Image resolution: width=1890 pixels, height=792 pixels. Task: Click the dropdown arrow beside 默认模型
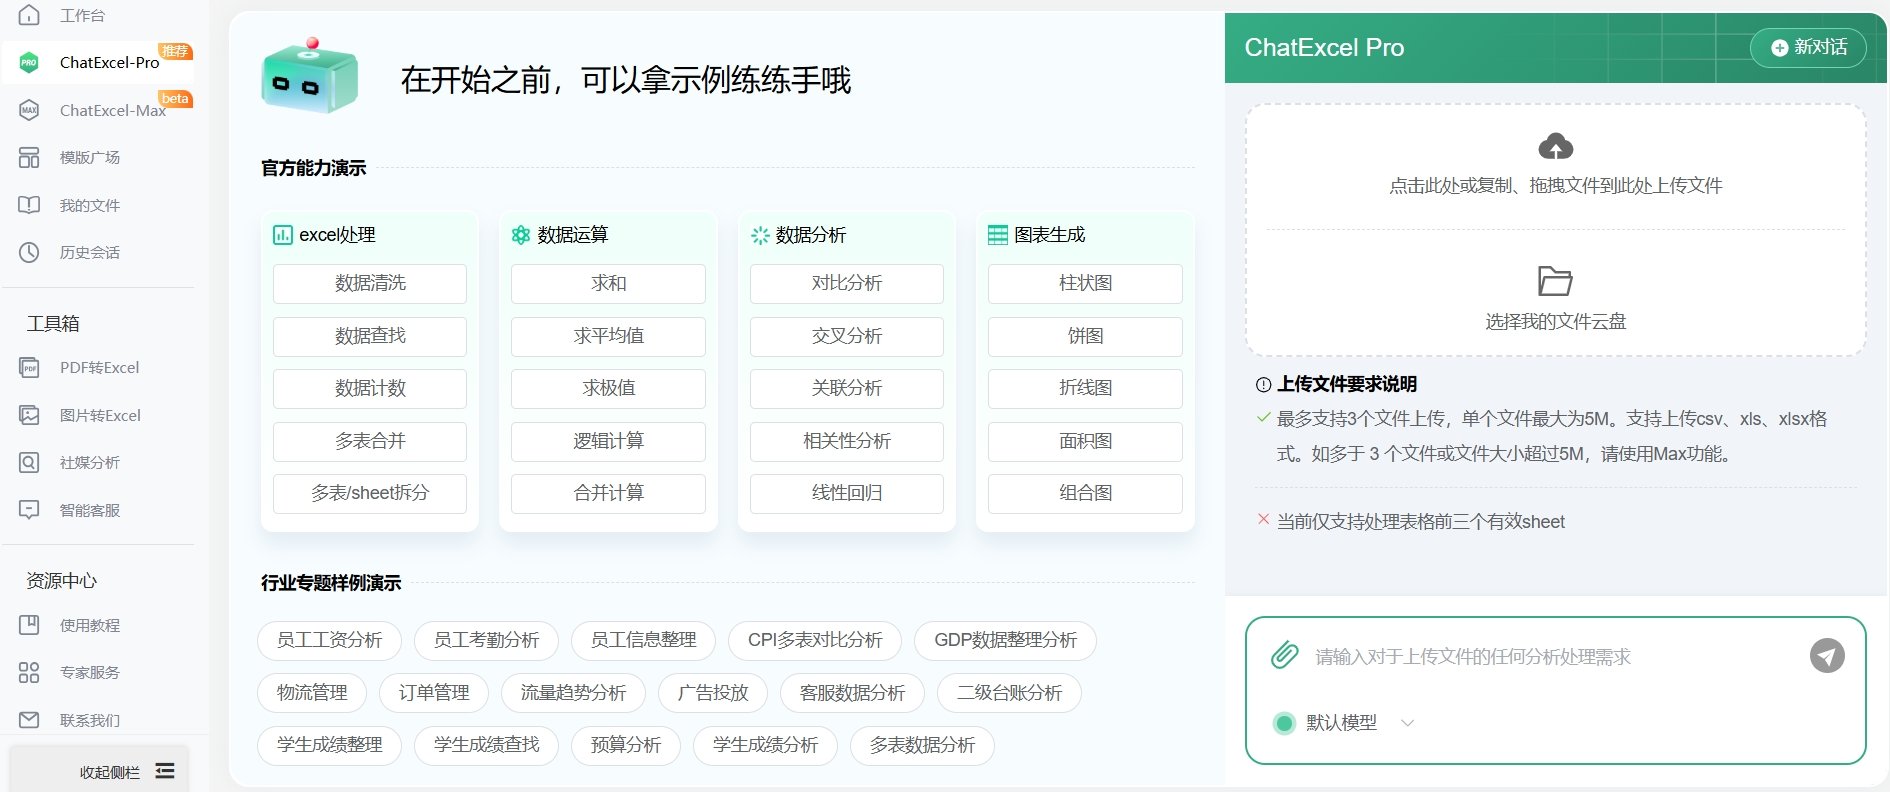tap(1408, 723)
